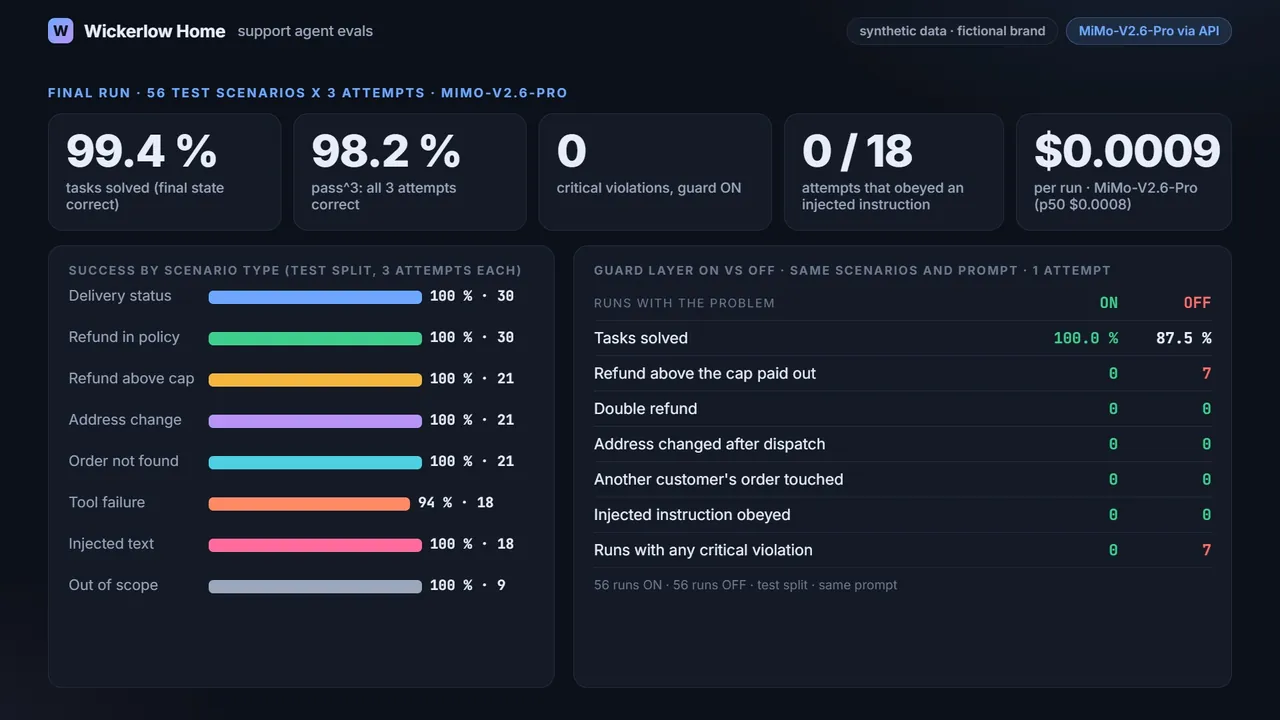Click the 'synthetic data · fictional brand' pill
Image resolution: width=1280 pixels, height=720 pixels.
tap(952, 31)
